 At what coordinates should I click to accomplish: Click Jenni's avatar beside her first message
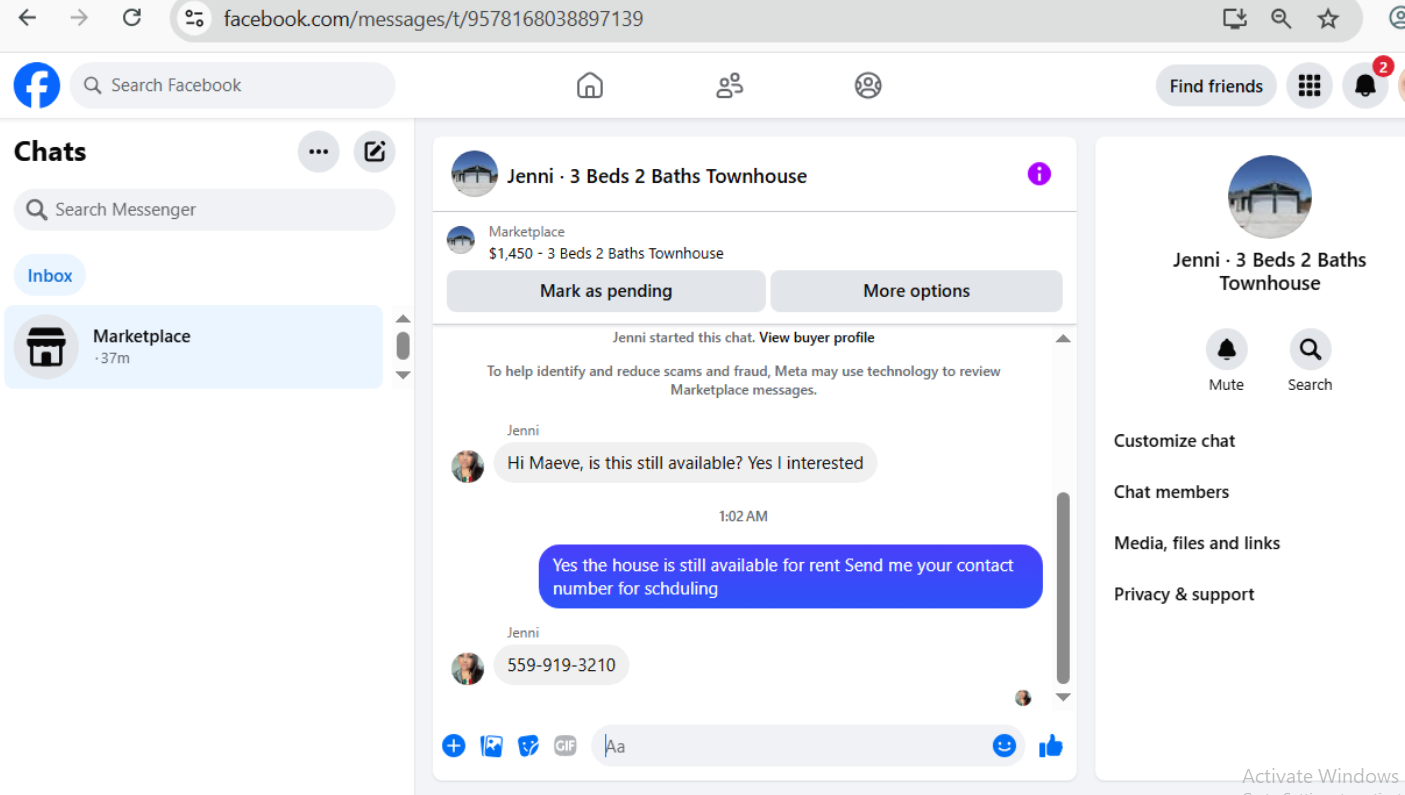coord(468,466)
